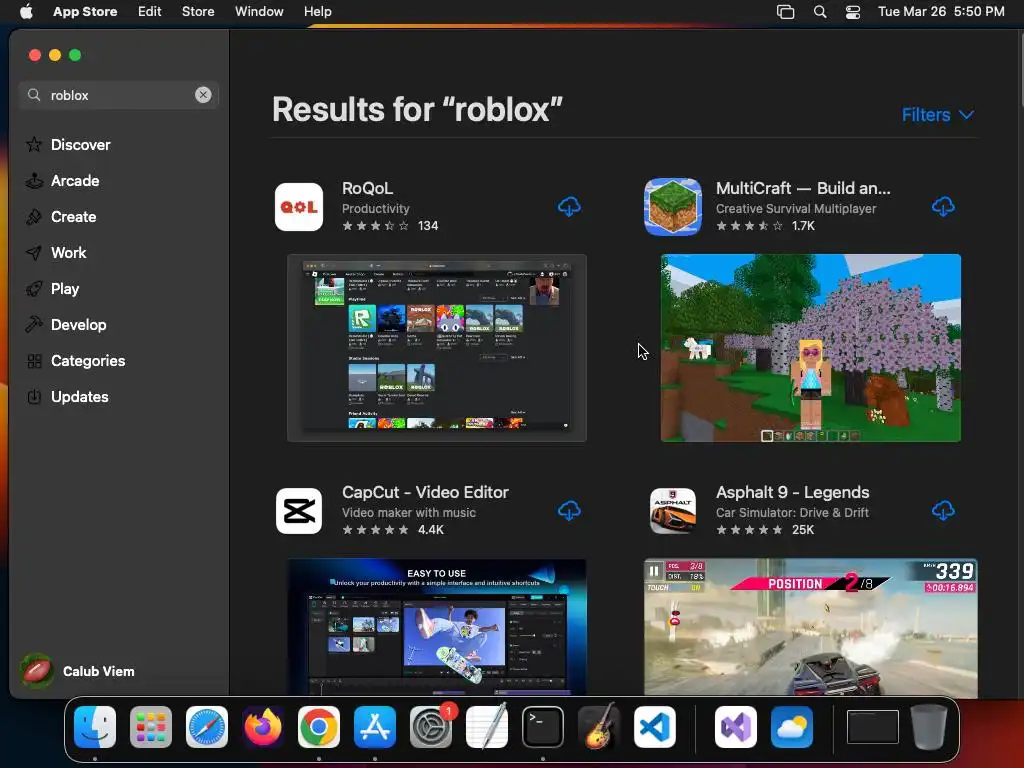
Task: Open the Window menu
Action: coord(259,12)
